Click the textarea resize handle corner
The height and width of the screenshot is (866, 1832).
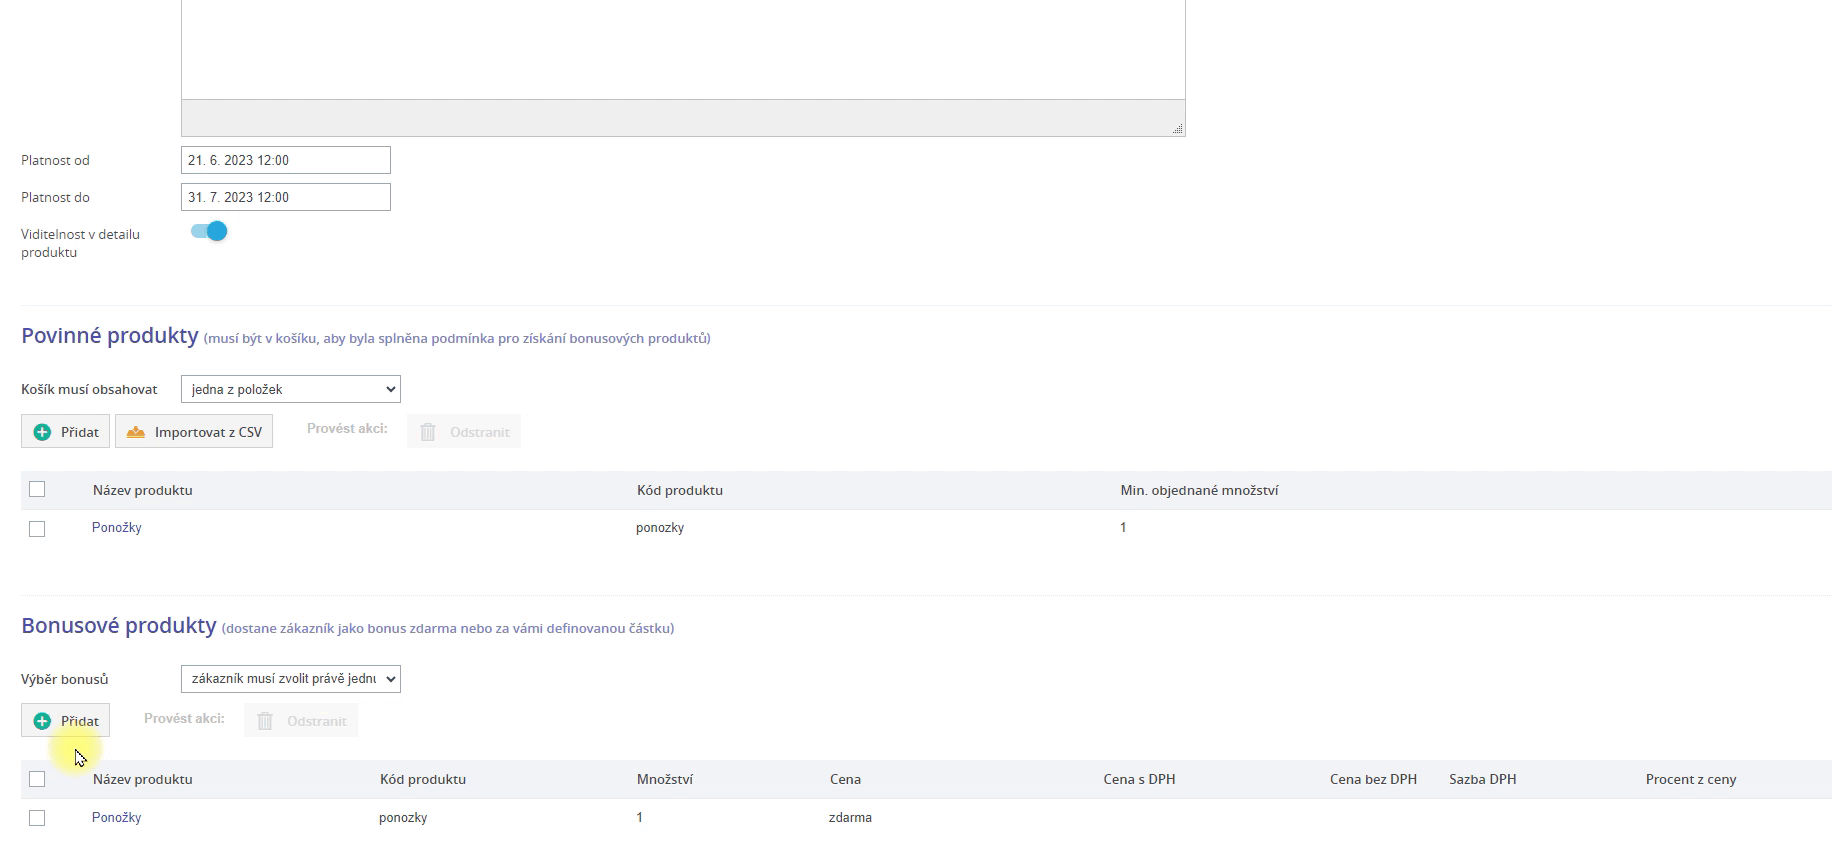click(x=1178, y=129)
